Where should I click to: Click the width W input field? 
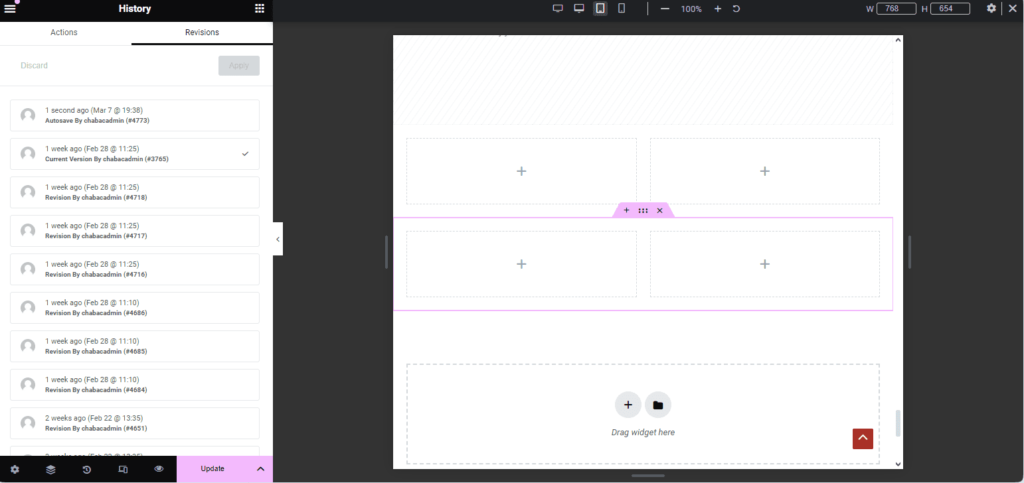[896, 8]
